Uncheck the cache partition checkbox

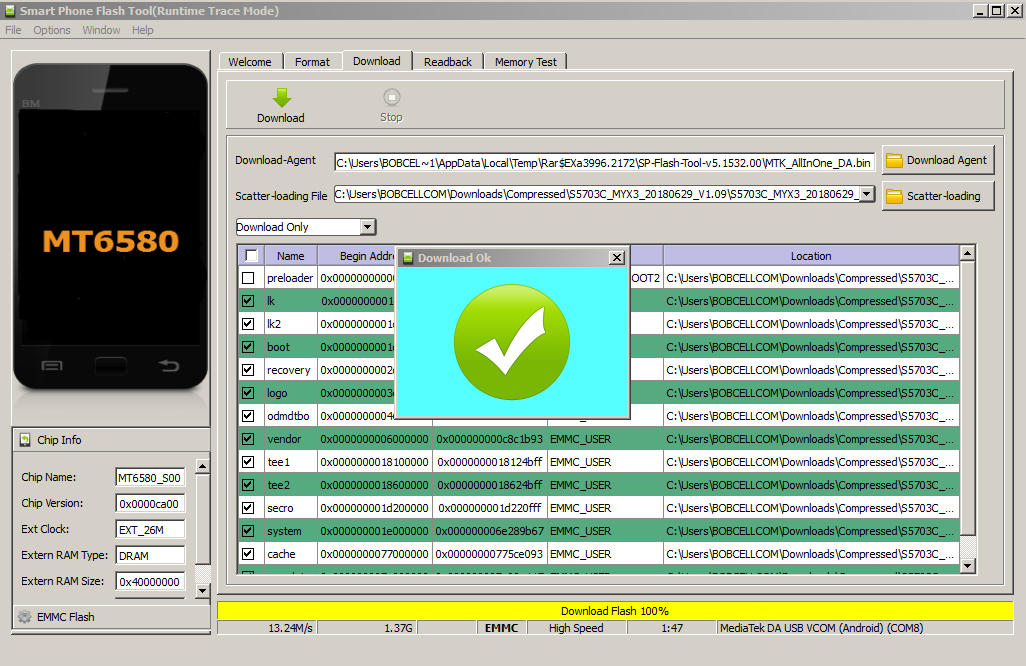pos(248,553)
